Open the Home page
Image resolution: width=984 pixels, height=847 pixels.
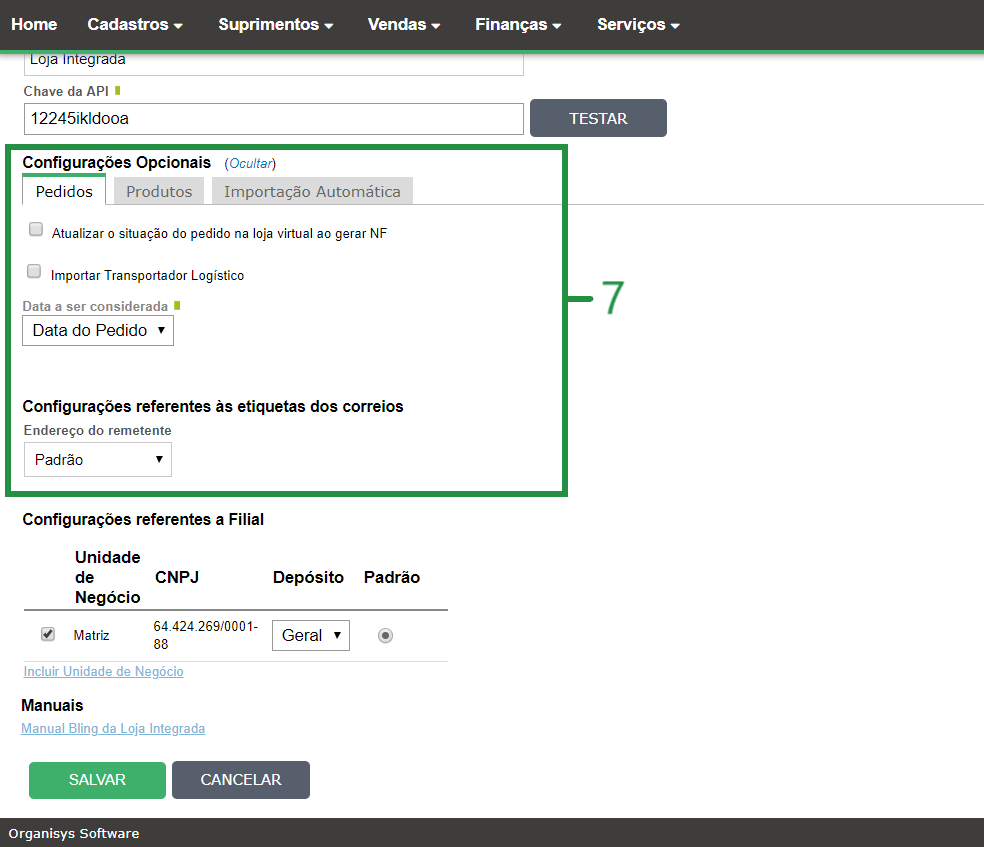[34, 24]
